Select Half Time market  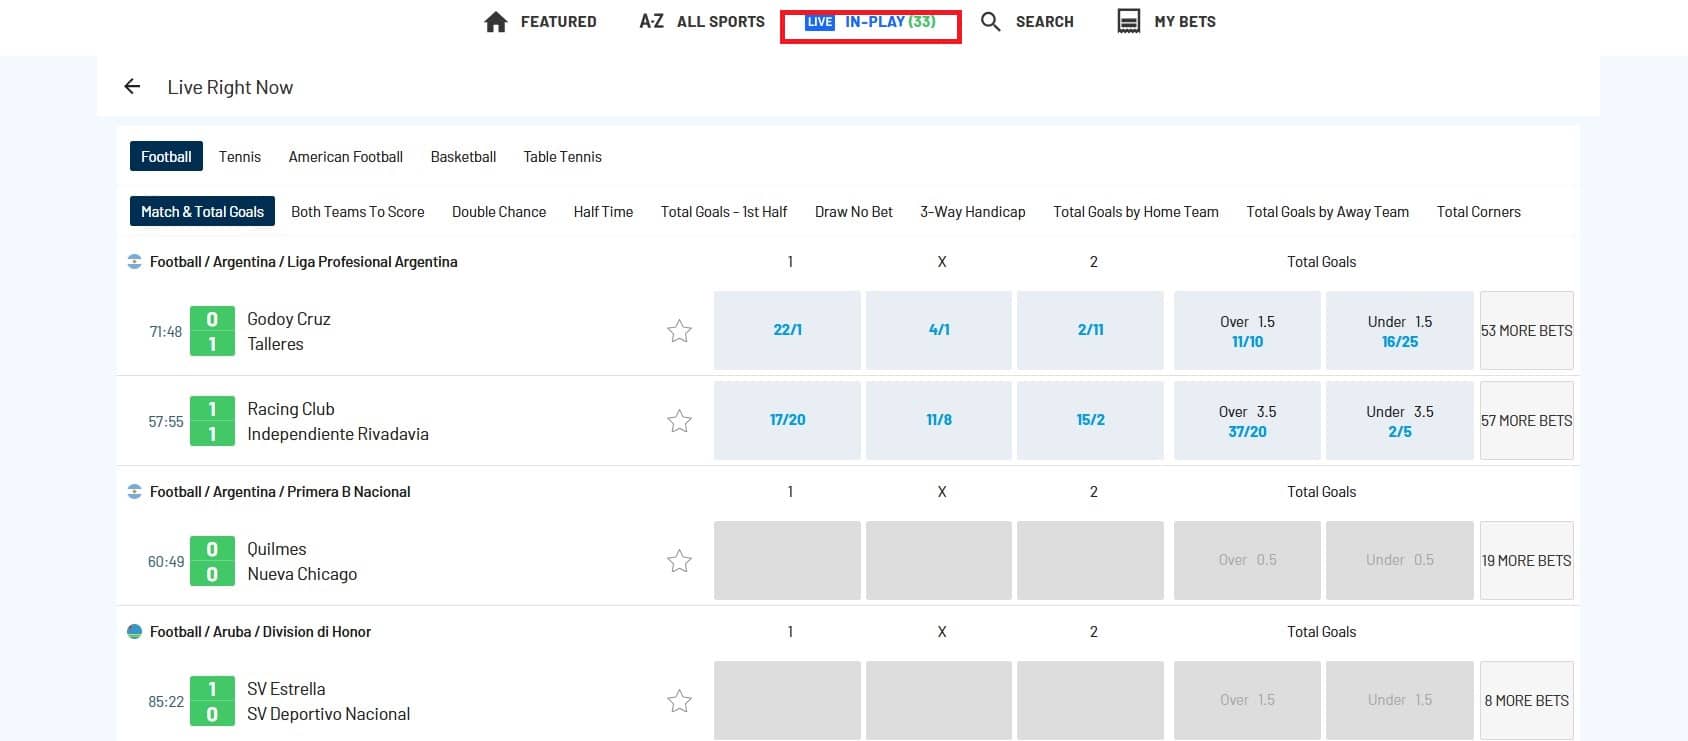tap(603, 212)
